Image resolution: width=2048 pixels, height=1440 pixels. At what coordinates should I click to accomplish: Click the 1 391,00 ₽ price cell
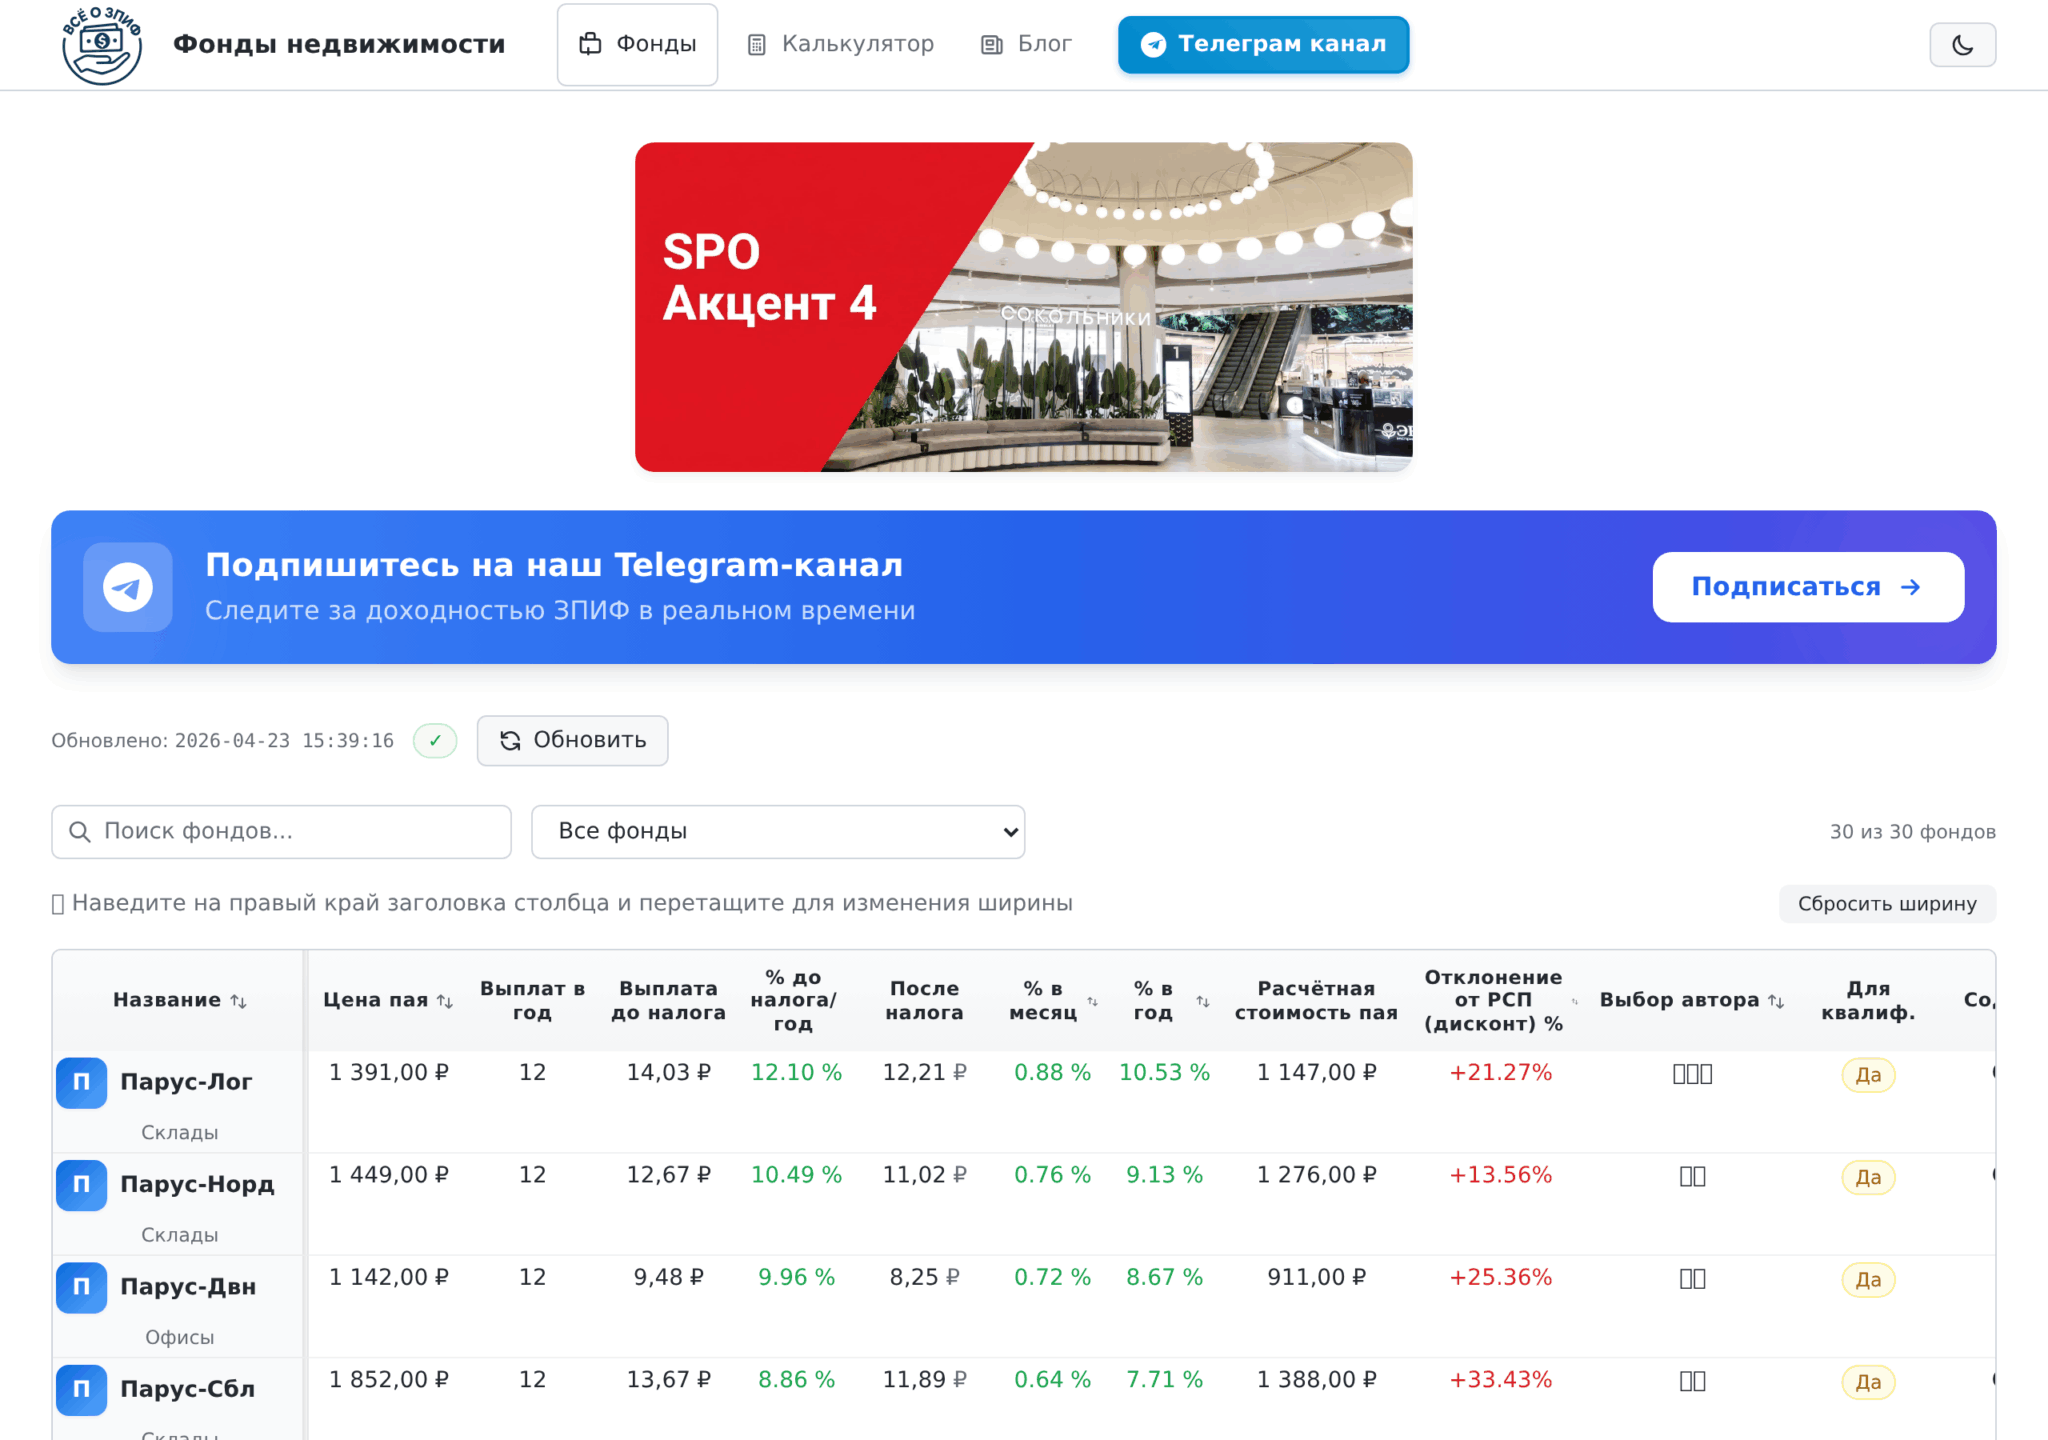pyautogui.click(x=389, y=1073)
